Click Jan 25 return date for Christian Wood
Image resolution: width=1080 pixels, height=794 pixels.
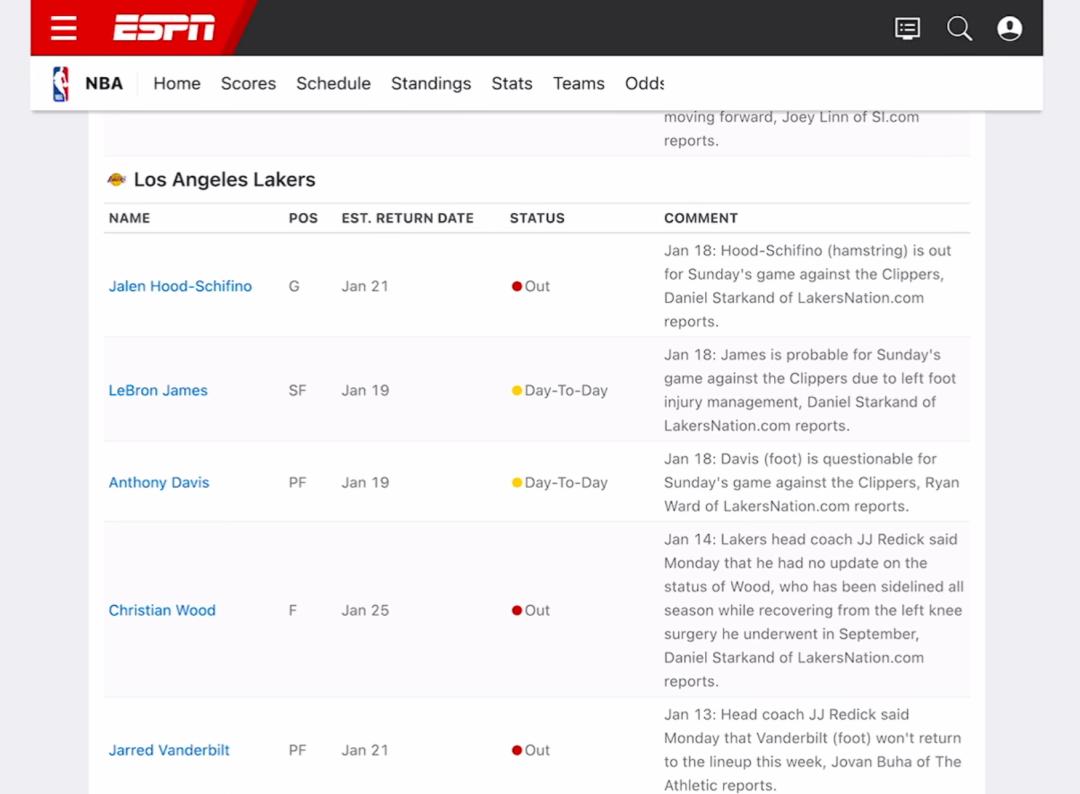[365, 610]
